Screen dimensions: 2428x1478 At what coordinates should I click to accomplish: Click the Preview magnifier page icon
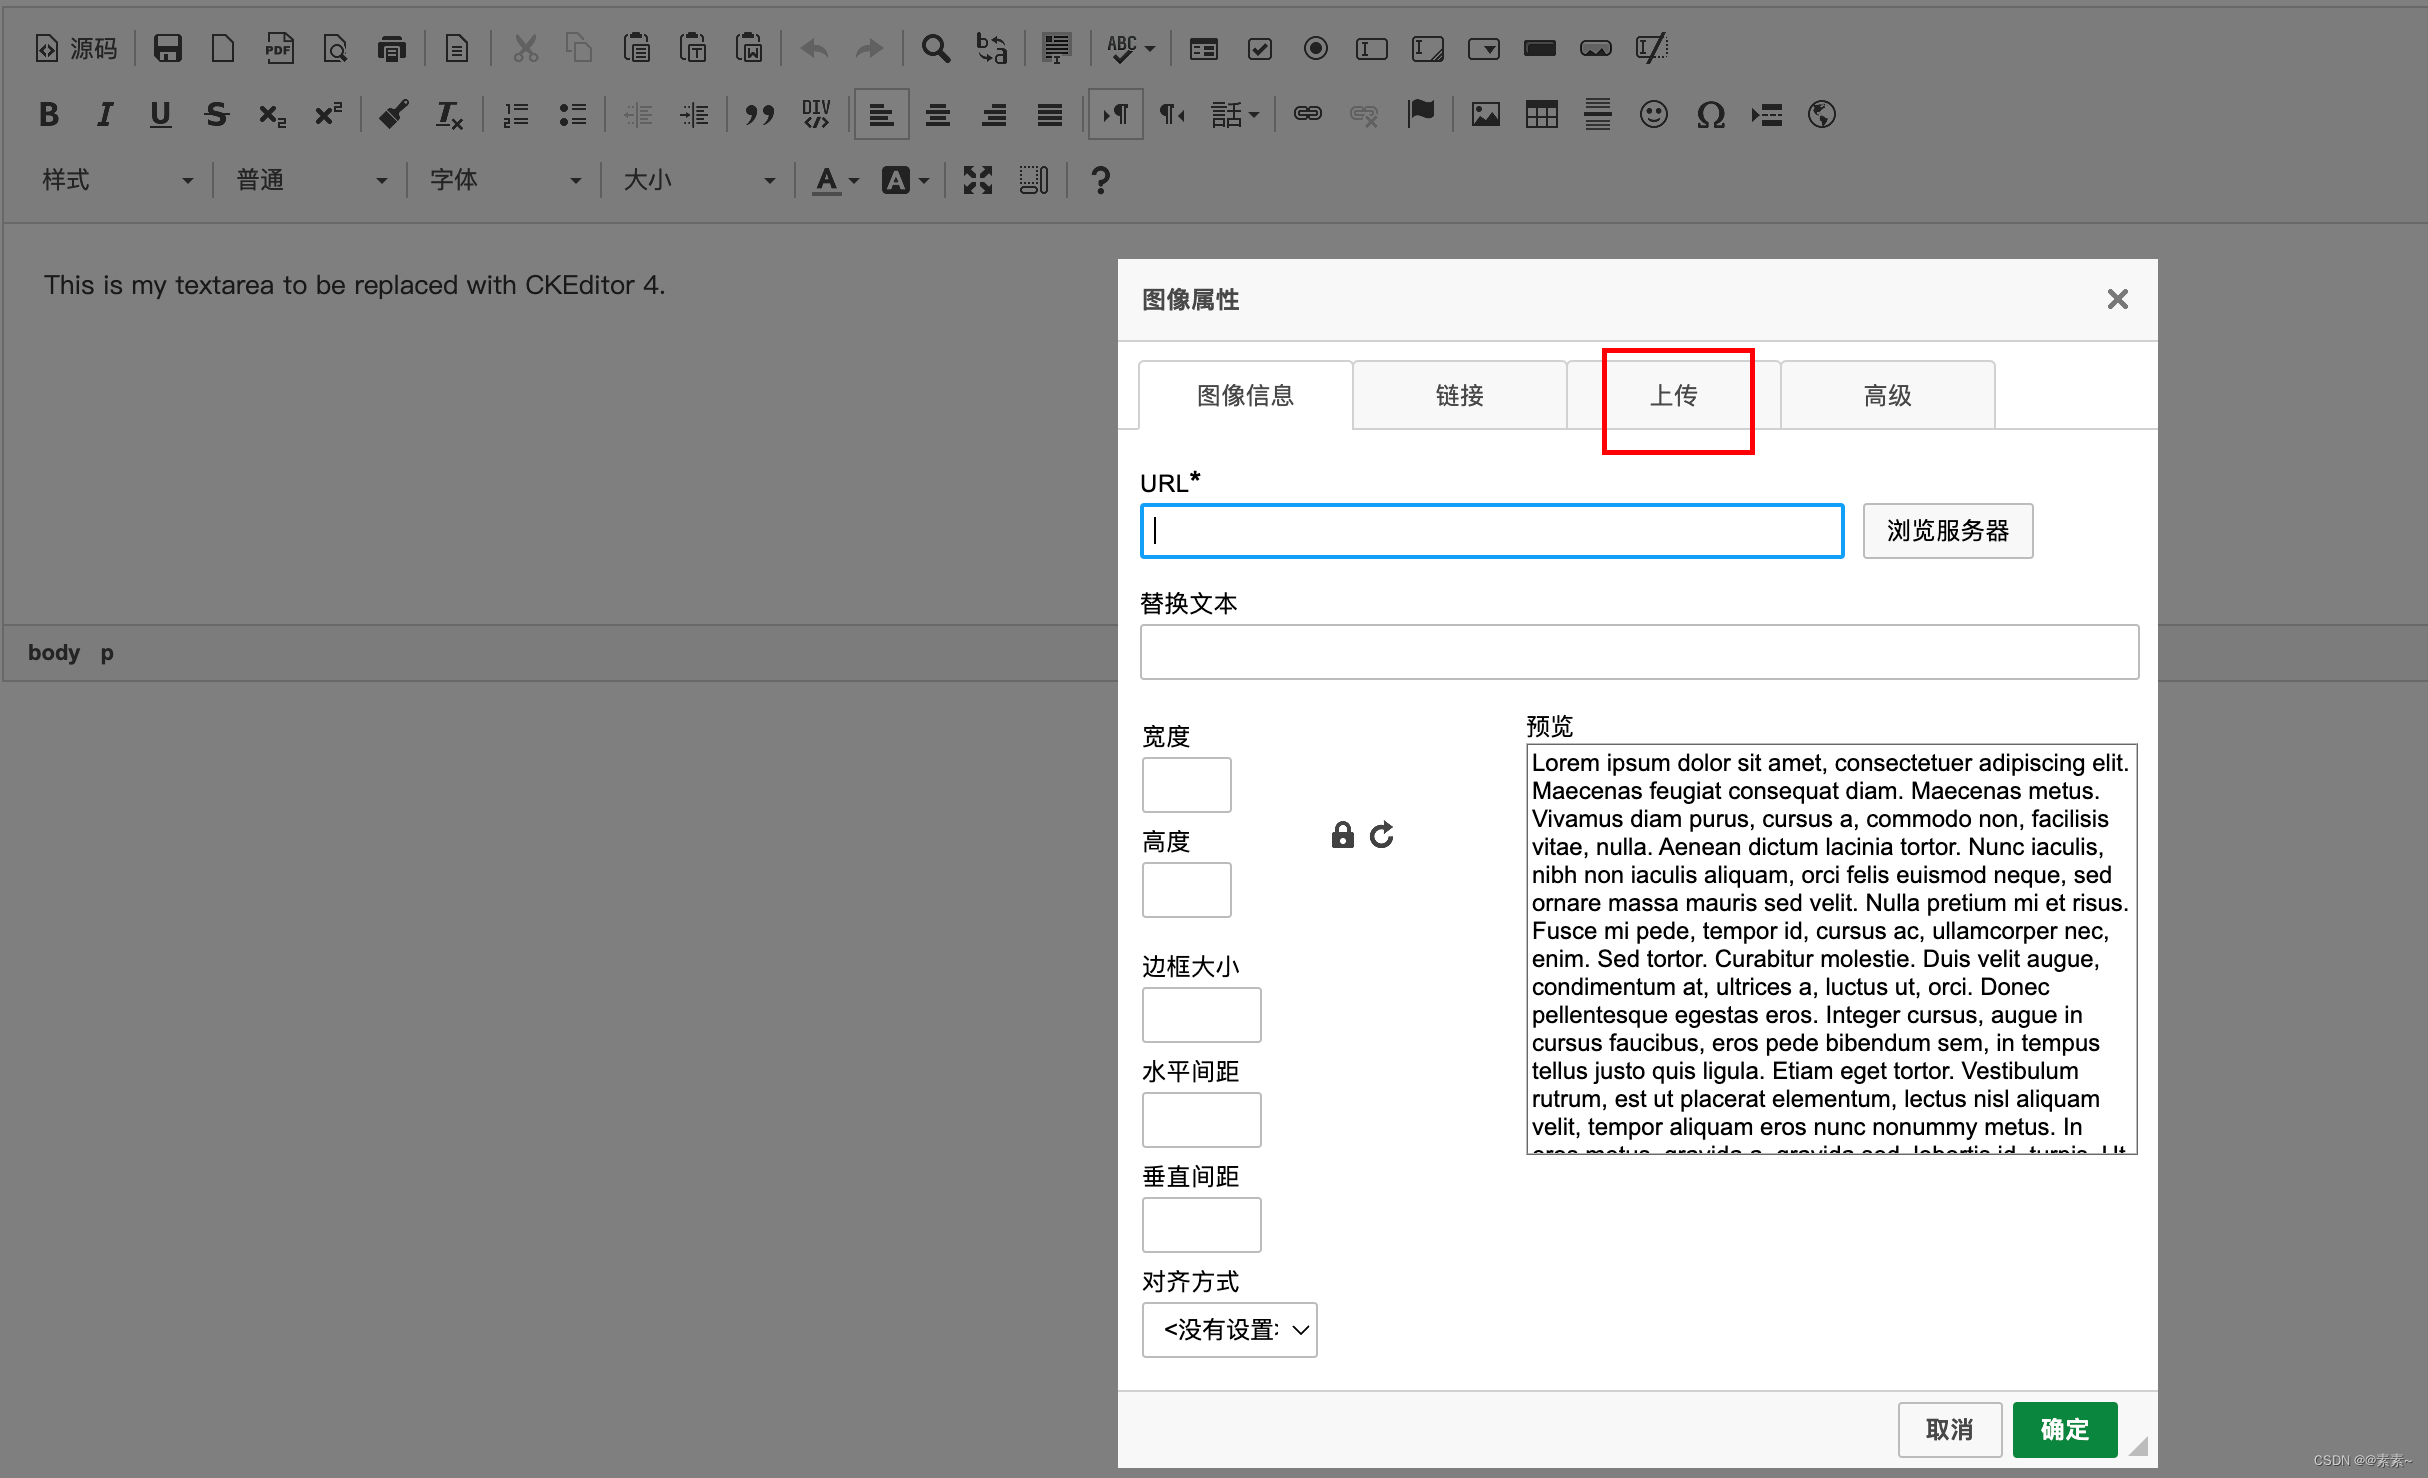335,48
